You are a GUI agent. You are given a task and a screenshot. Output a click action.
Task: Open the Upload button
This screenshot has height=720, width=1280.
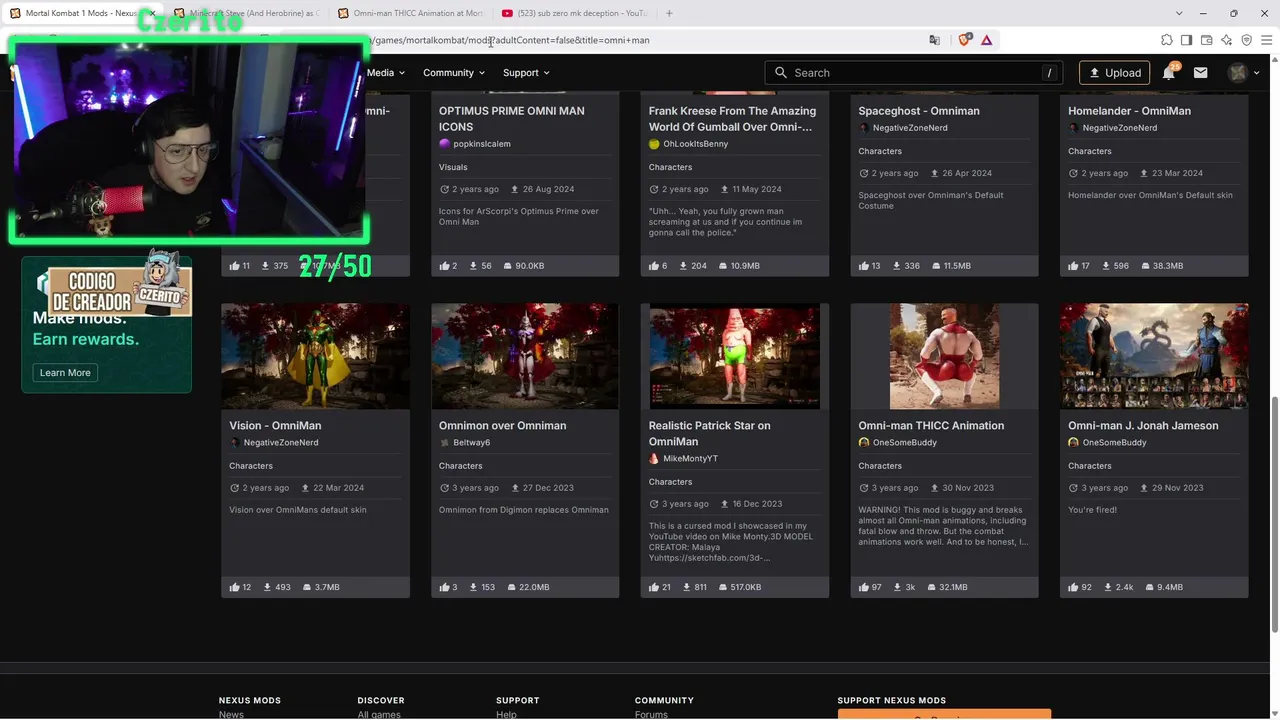(x=1115, y=73)
